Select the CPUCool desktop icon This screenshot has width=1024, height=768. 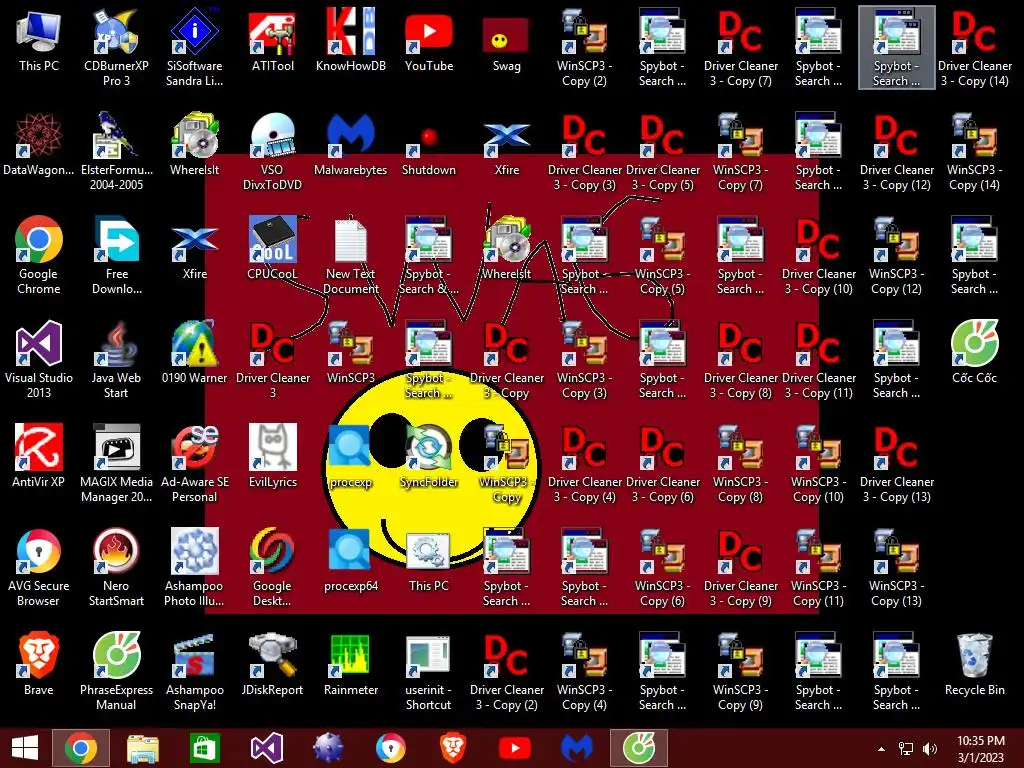[x=273, y=248]
